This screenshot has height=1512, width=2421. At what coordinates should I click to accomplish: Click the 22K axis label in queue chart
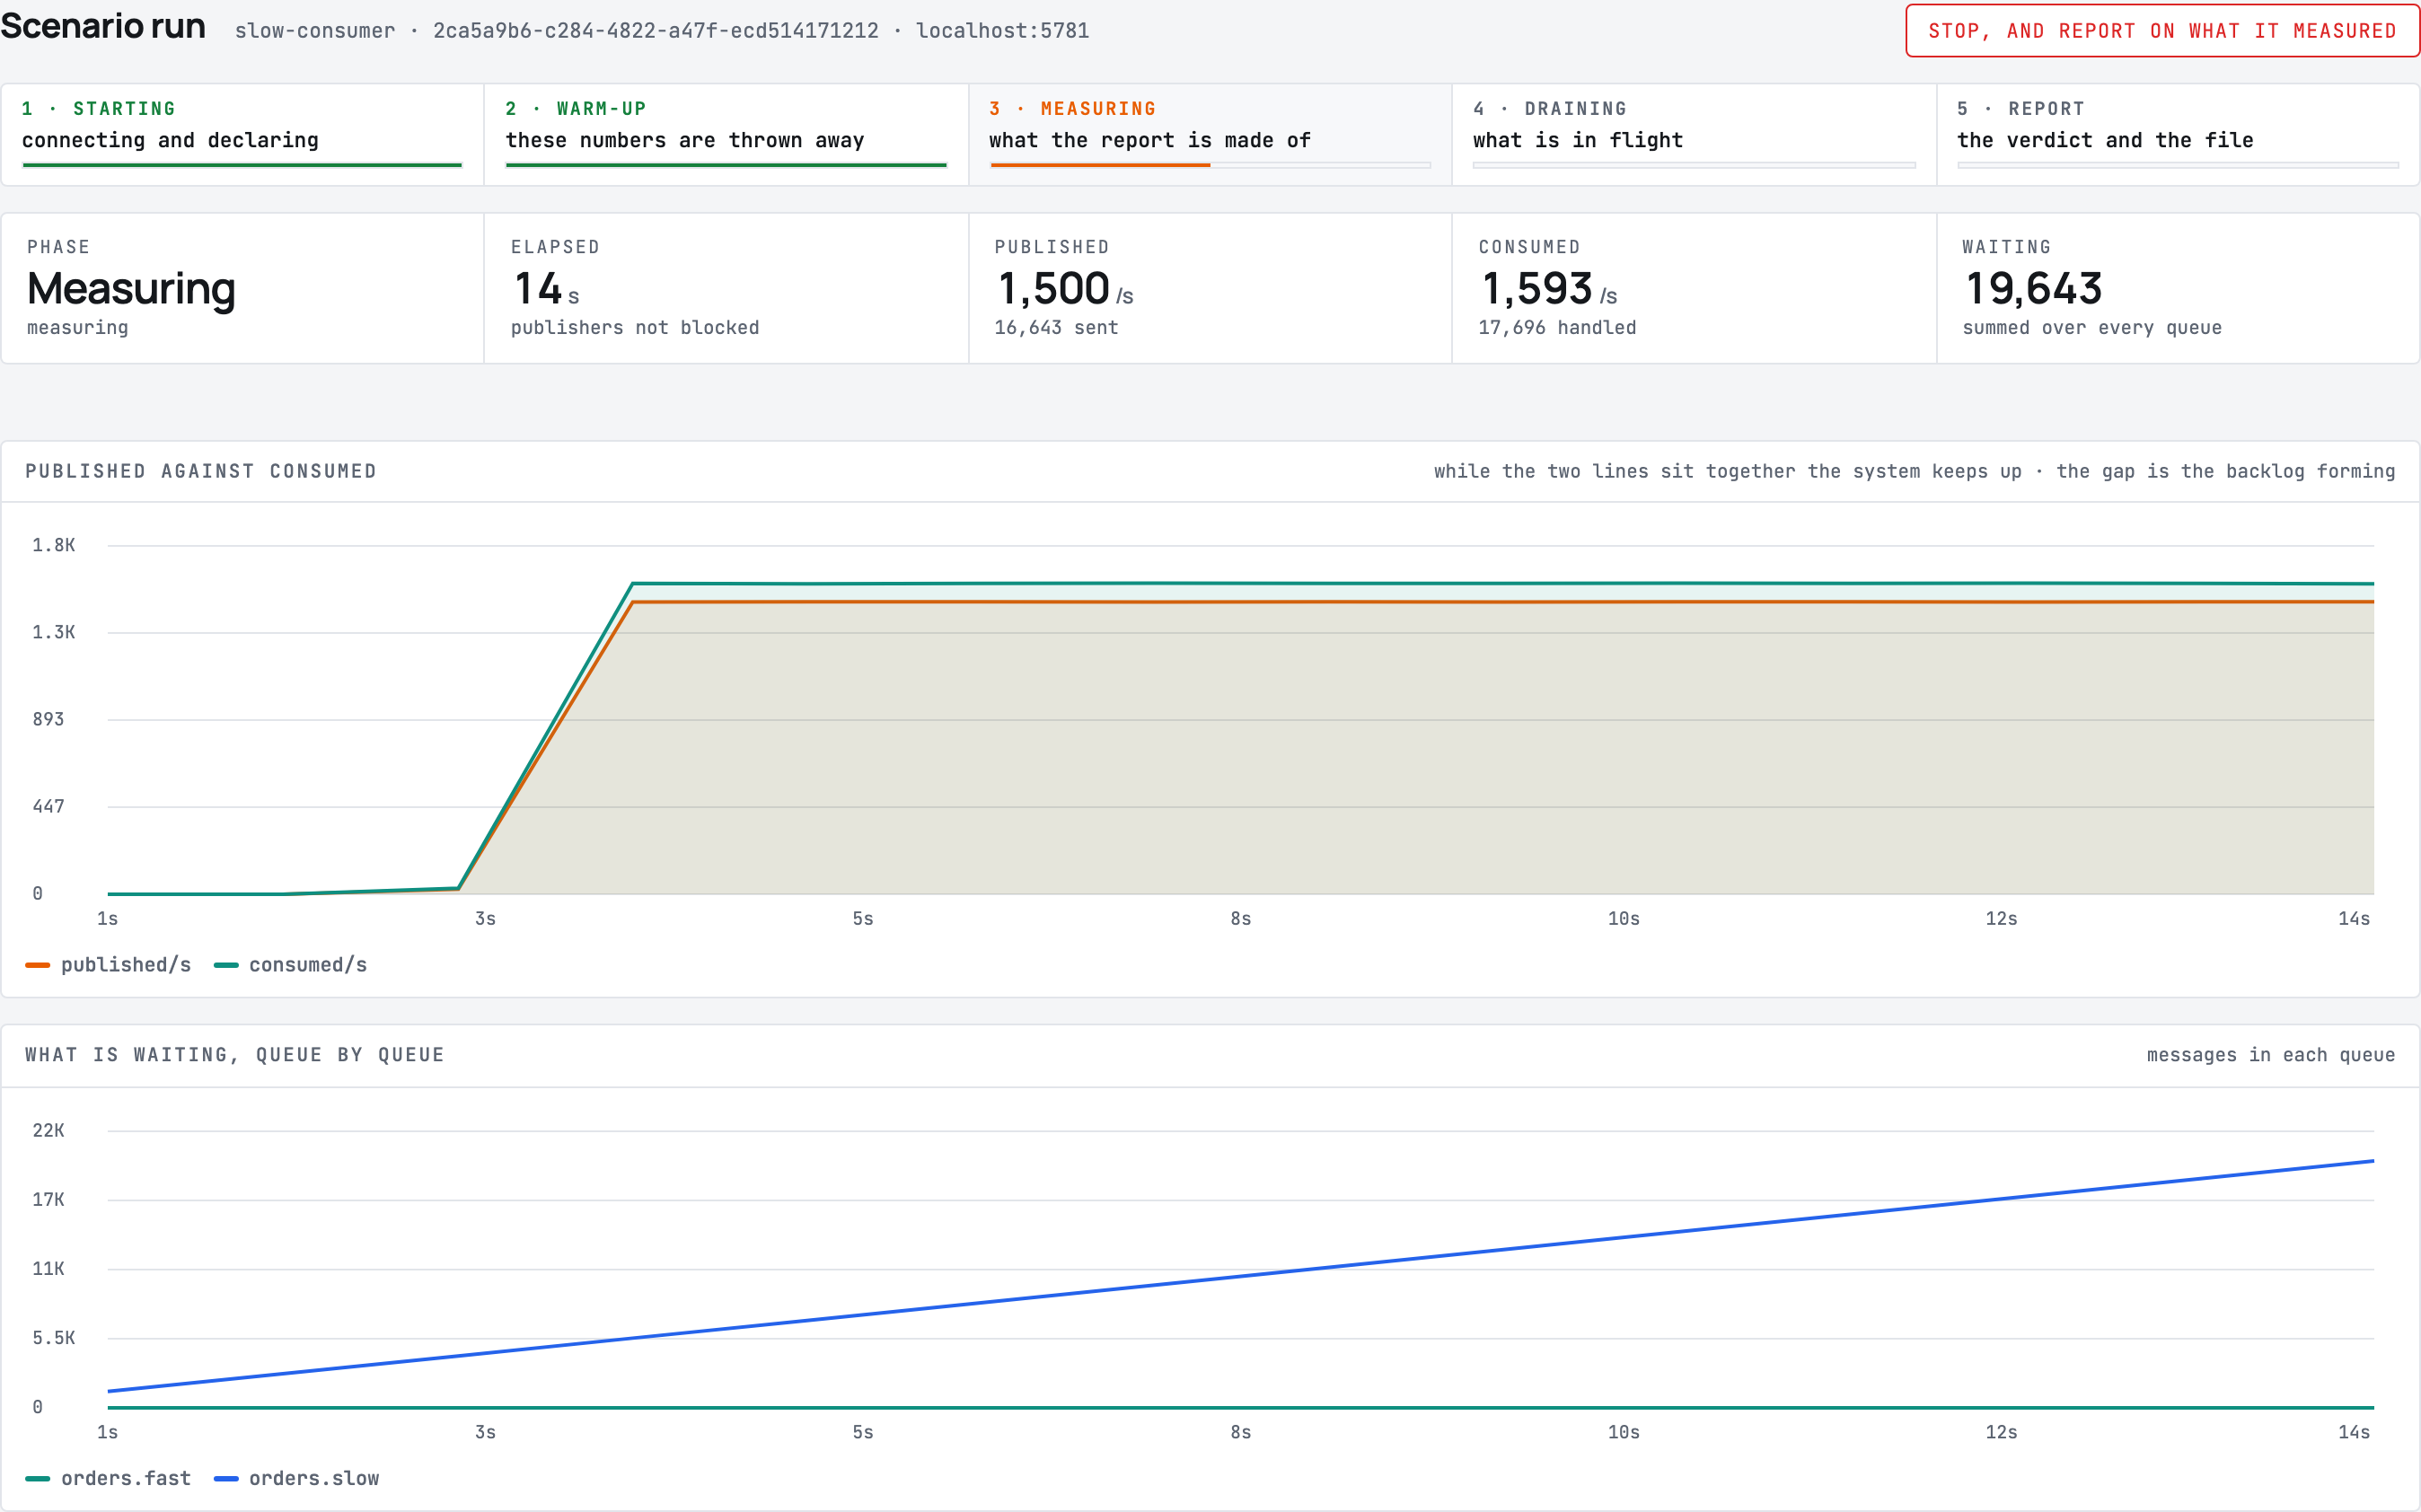[x=49, y=1131]
